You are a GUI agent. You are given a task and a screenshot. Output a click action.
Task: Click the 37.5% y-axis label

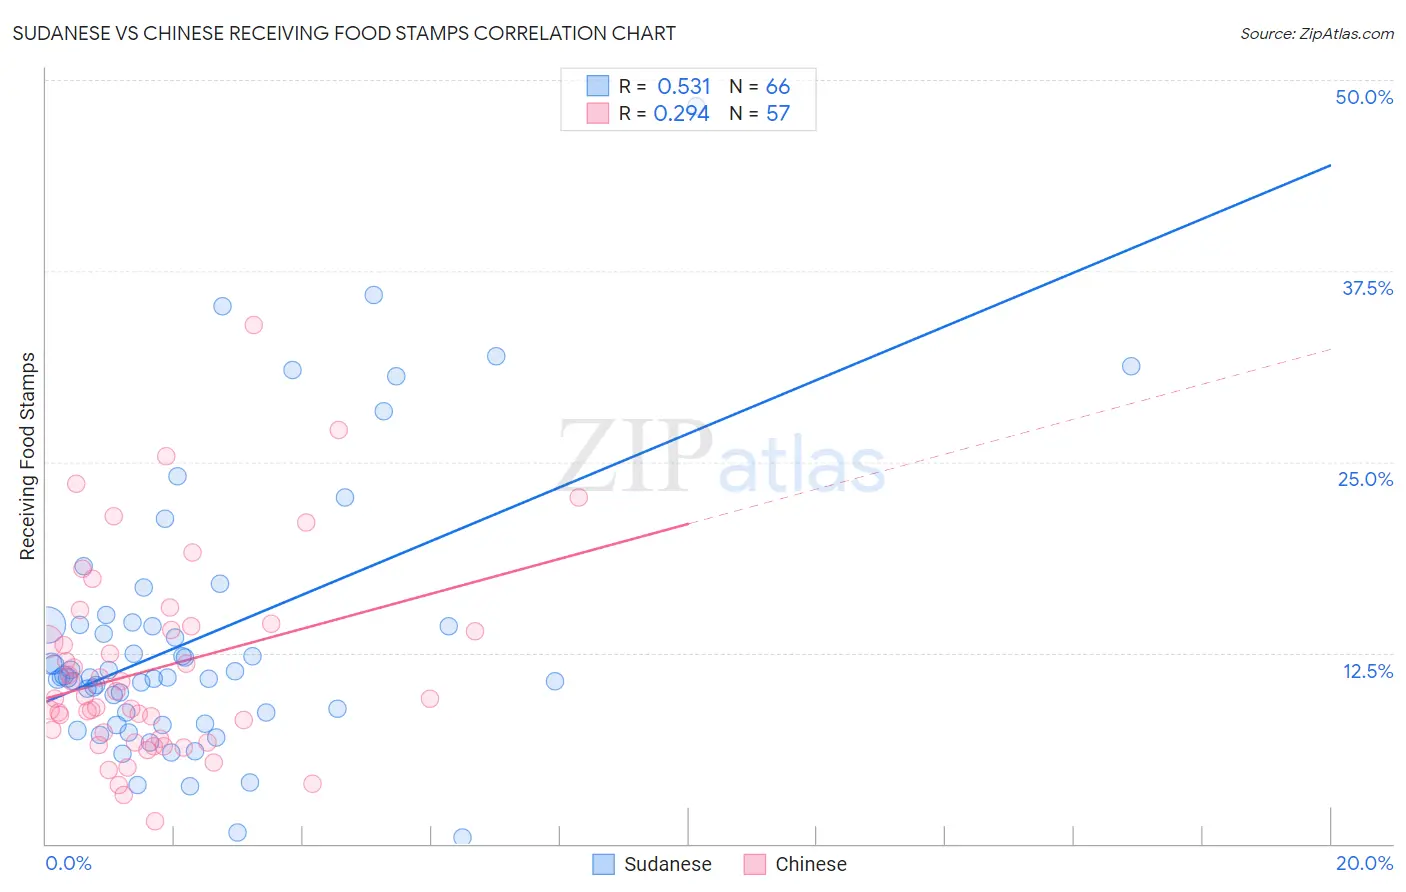point(1367,288)
